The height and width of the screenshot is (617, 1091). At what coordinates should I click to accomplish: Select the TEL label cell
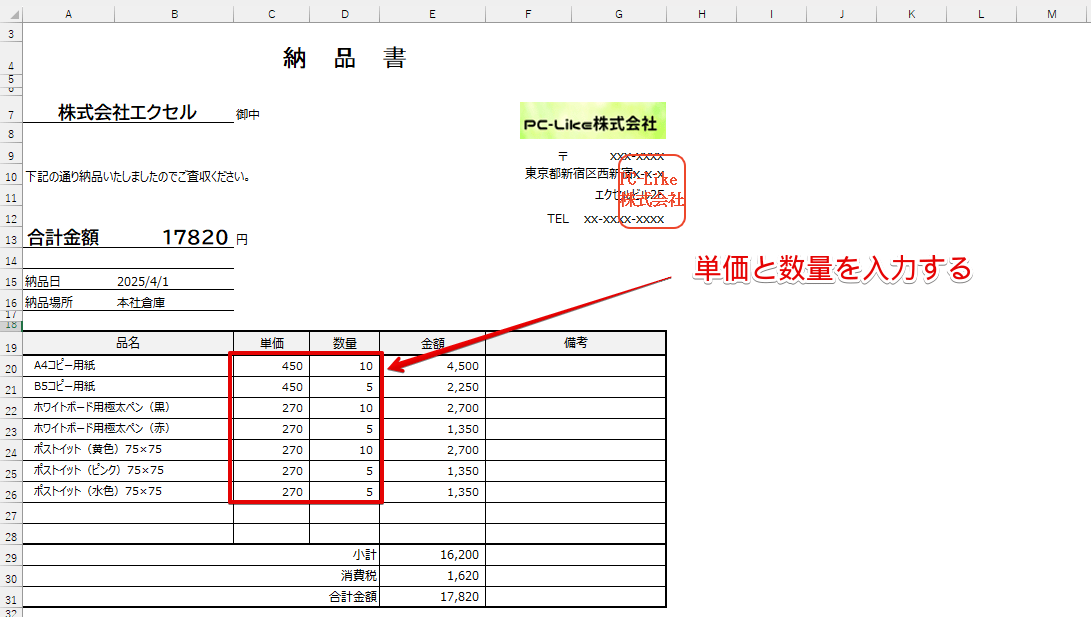click(557, 218)
